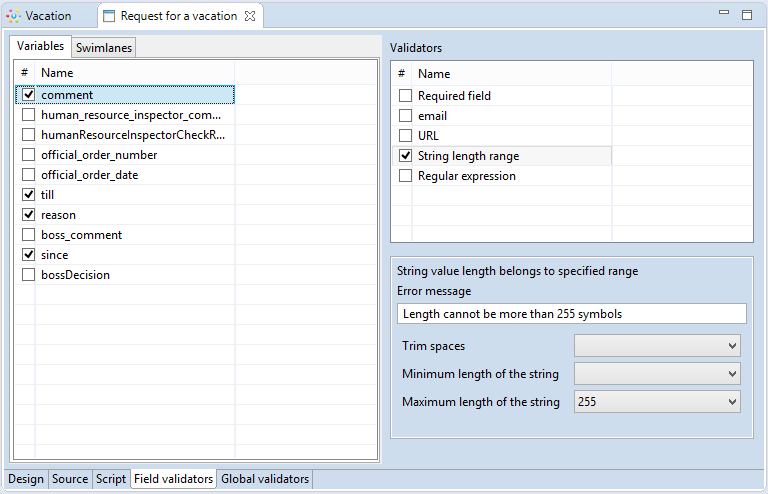768x494 pixels.
Task: Open the Global validators tab
Action: [x=265, y=479]
